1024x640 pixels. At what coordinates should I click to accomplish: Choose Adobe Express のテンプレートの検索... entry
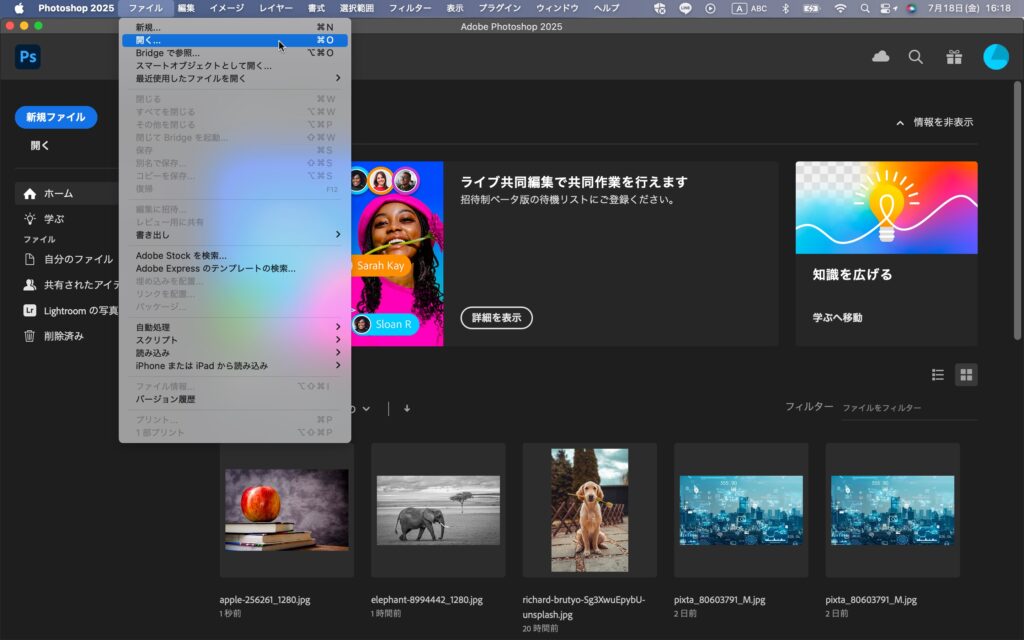(235, 268)
